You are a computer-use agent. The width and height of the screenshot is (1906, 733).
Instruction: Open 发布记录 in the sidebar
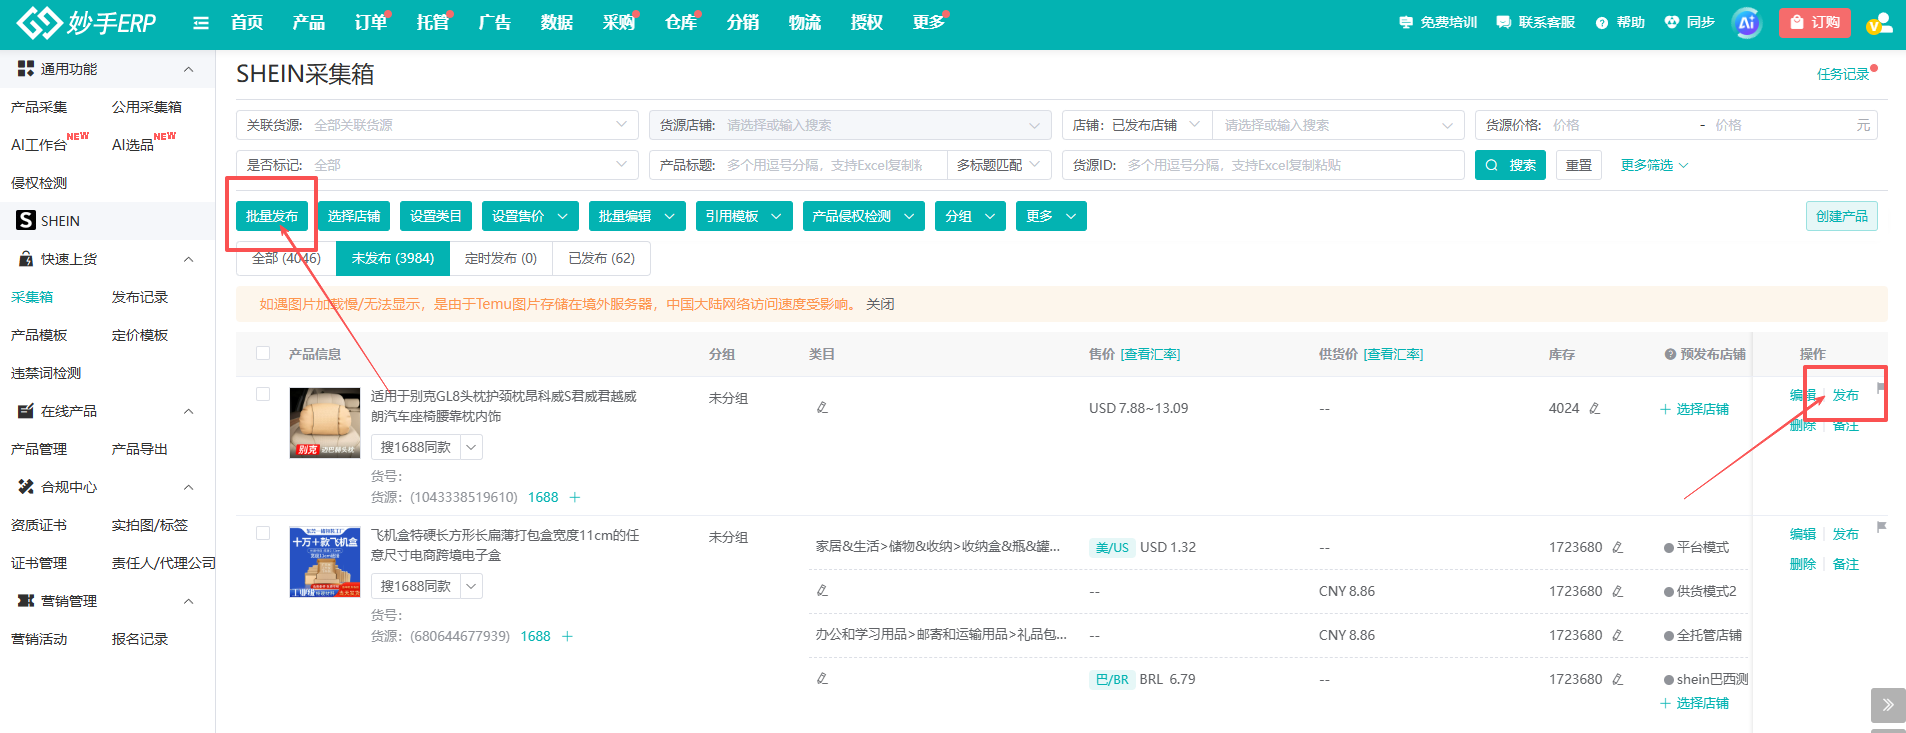[140, 297]
